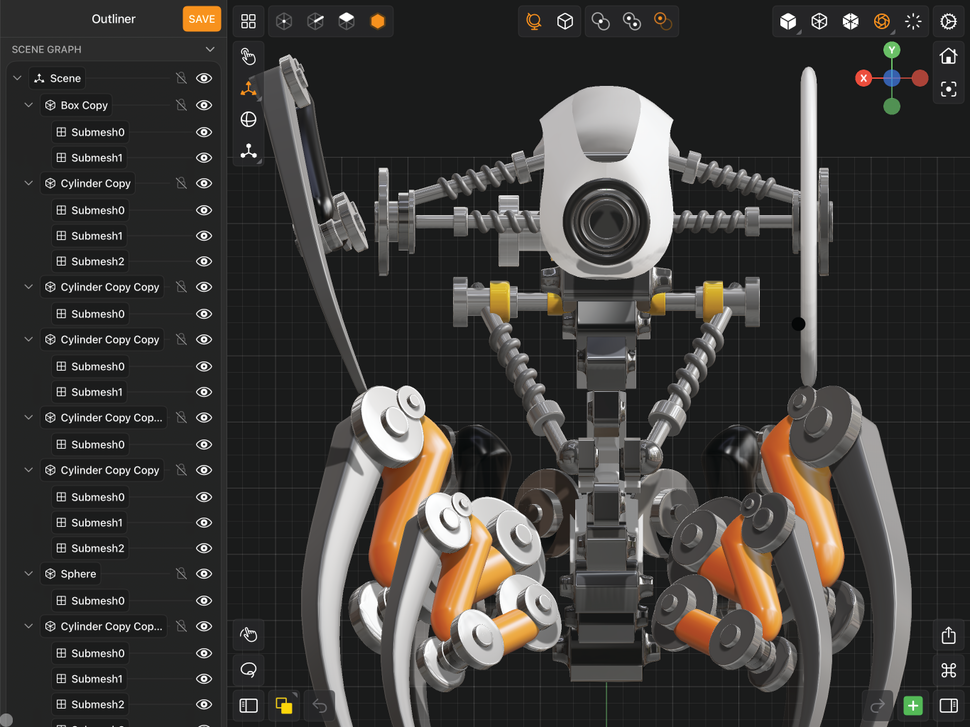
Task: Activate the touch gesture tool above the translate tool
Action: click(x=248, y=57)
